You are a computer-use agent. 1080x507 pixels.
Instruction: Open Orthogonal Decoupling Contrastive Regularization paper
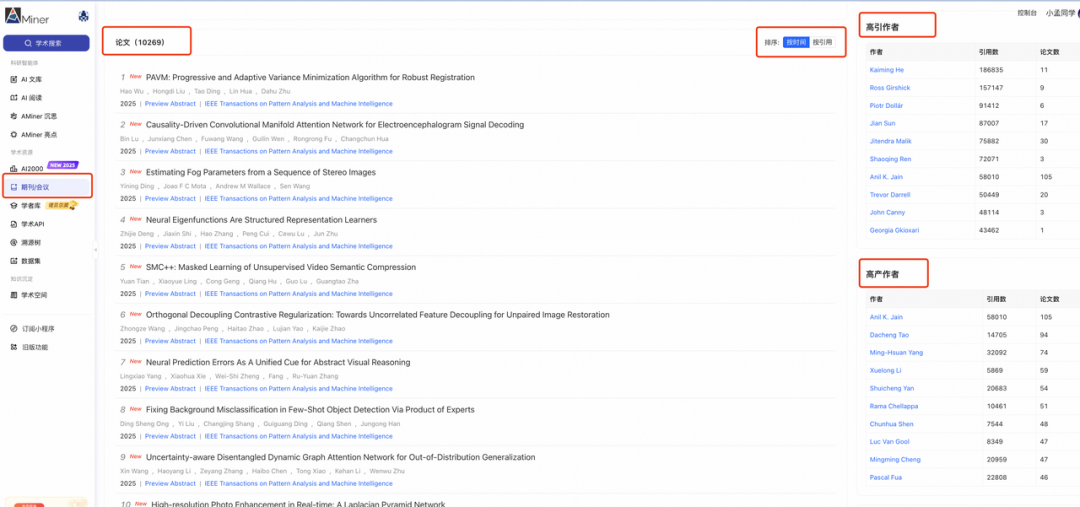(377, 315)
